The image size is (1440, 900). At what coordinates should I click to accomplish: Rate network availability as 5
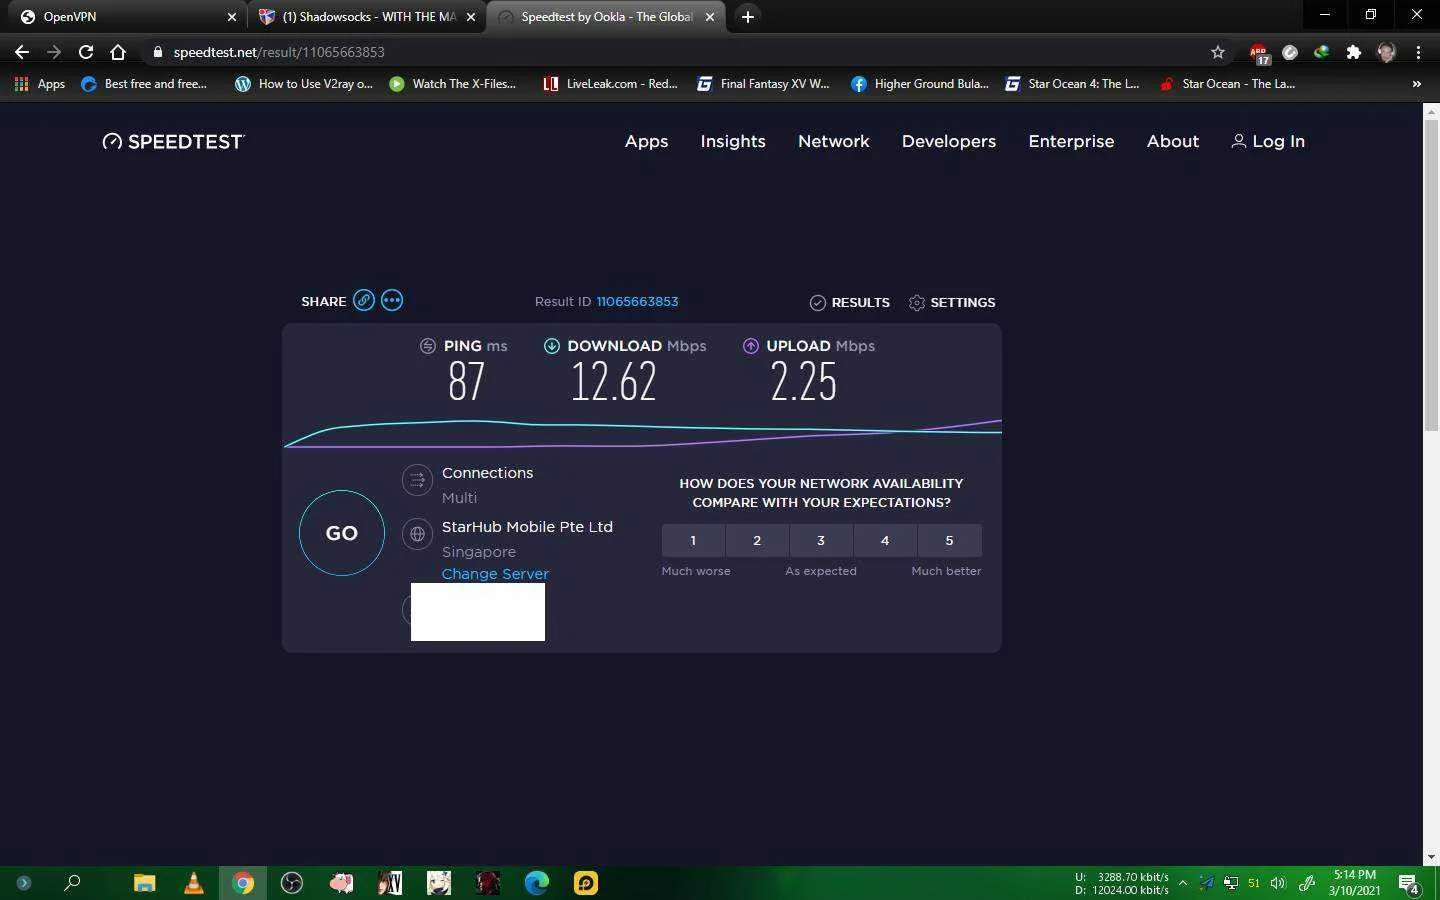point(949,540)
